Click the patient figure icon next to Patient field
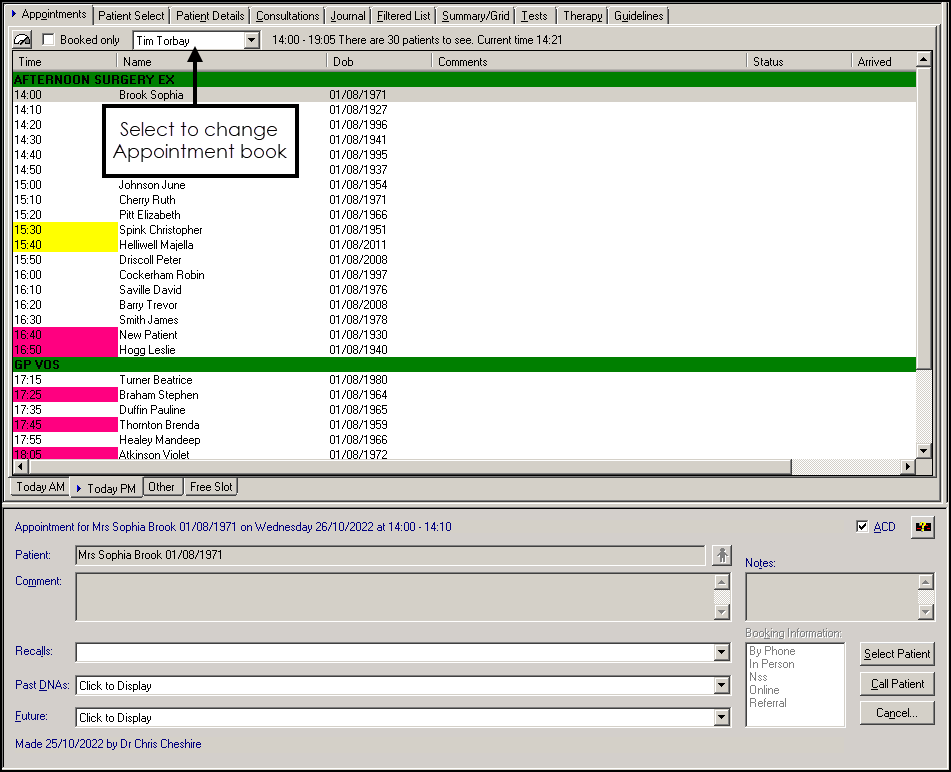 pos(722,555)
